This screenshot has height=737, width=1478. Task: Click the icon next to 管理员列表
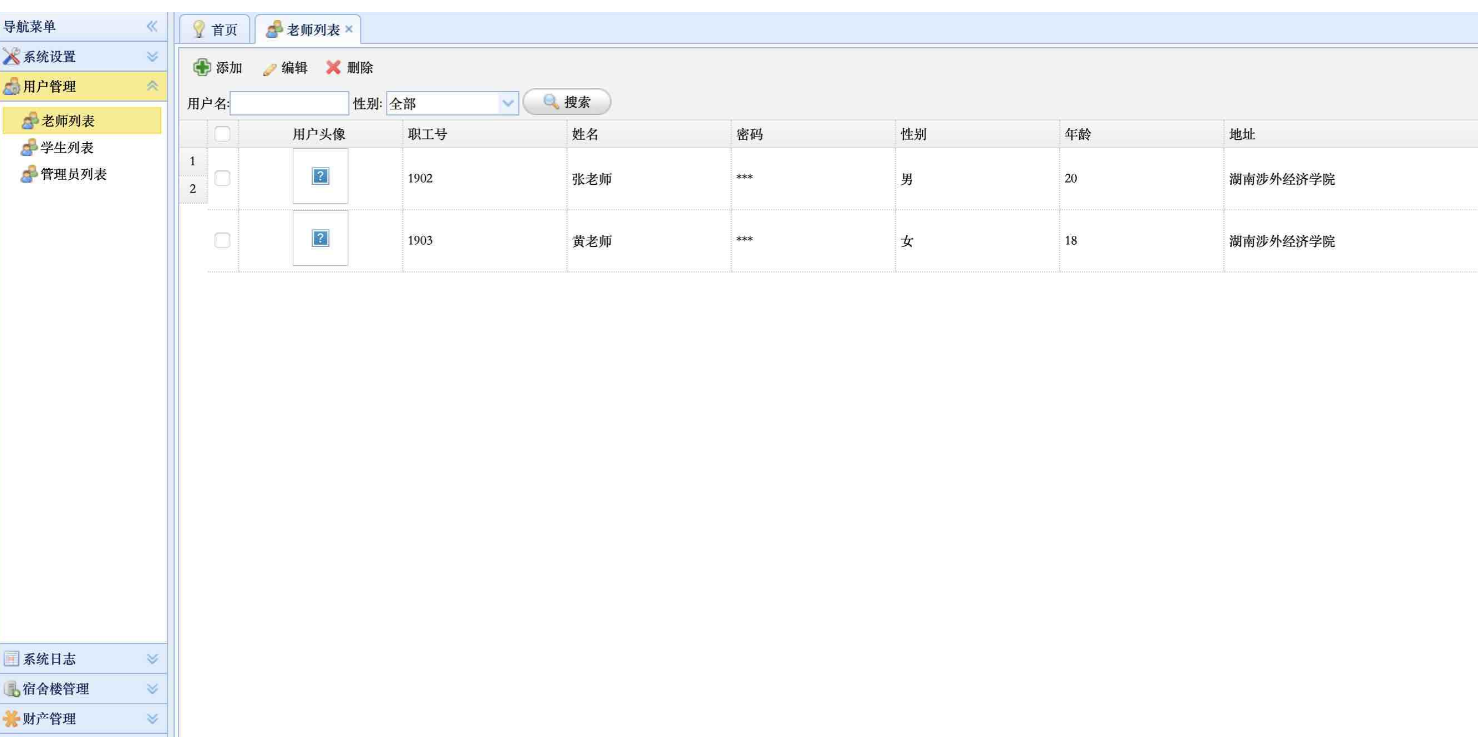(30, 174)
